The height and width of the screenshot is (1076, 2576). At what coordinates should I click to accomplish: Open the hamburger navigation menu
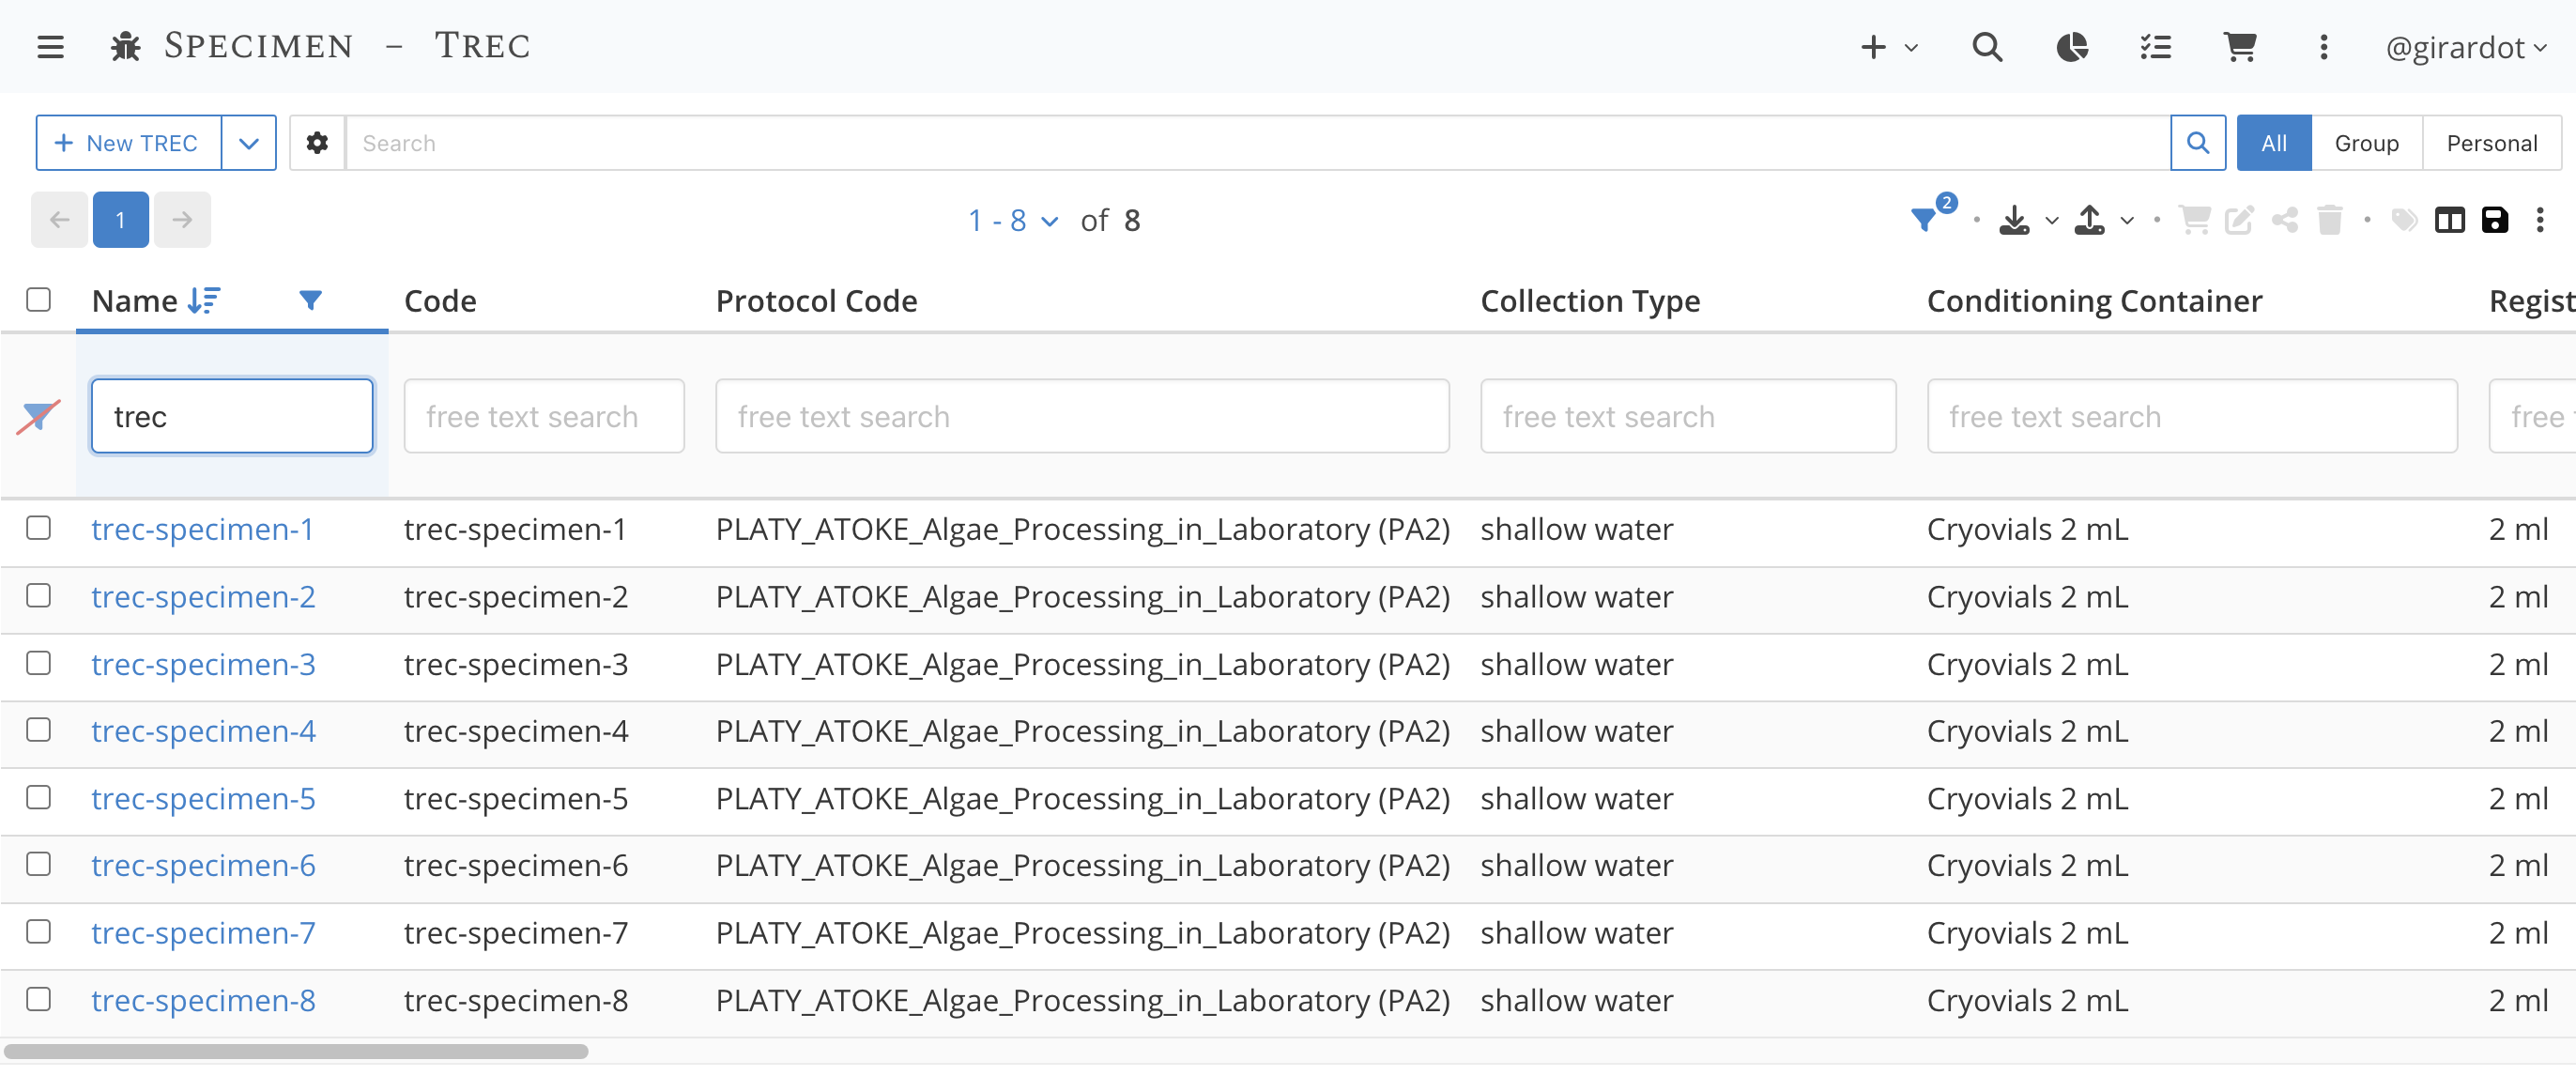[50, 47]
